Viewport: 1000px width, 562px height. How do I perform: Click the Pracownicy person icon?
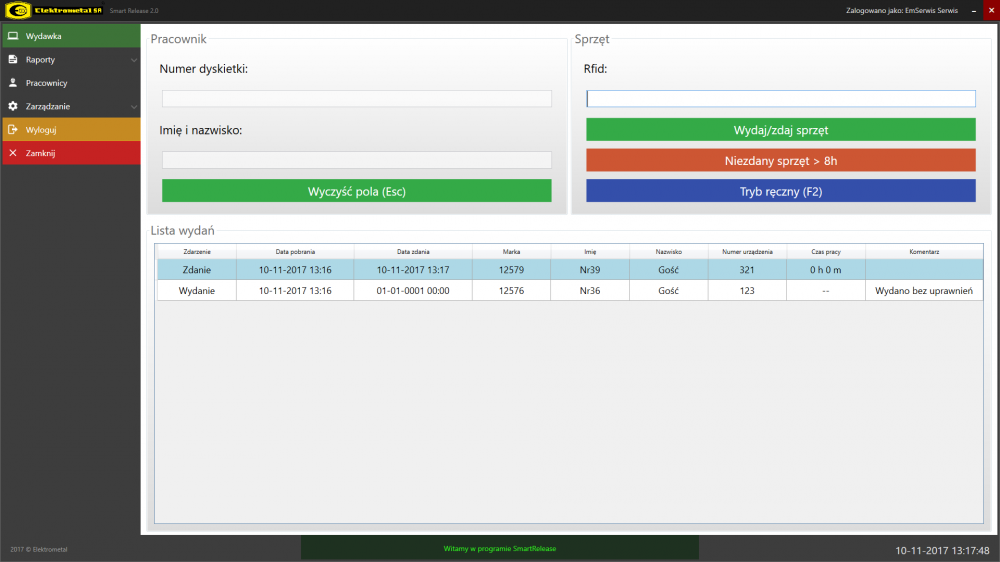click(x=13, y=83)
